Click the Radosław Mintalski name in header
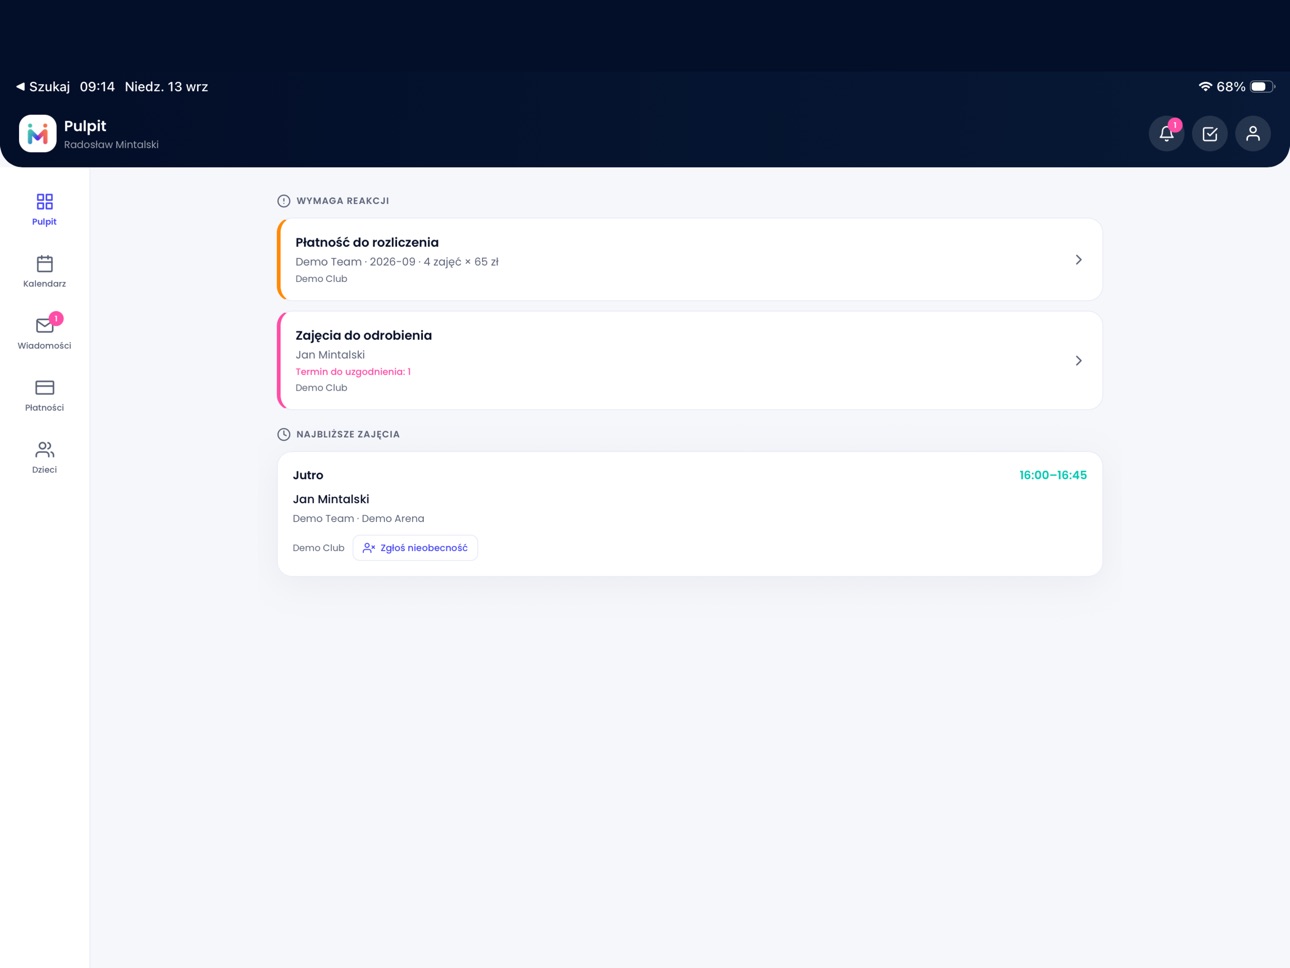Screen dimensions: 1290x968 coord(111,145)
